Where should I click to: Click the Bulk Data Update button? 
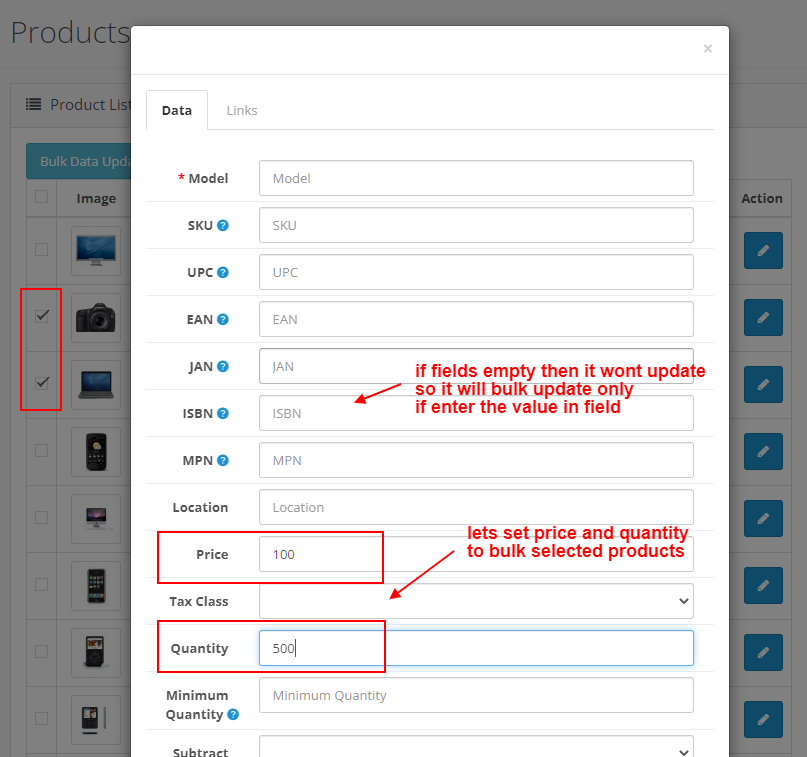pyautogui.click(x=80, y=161)
